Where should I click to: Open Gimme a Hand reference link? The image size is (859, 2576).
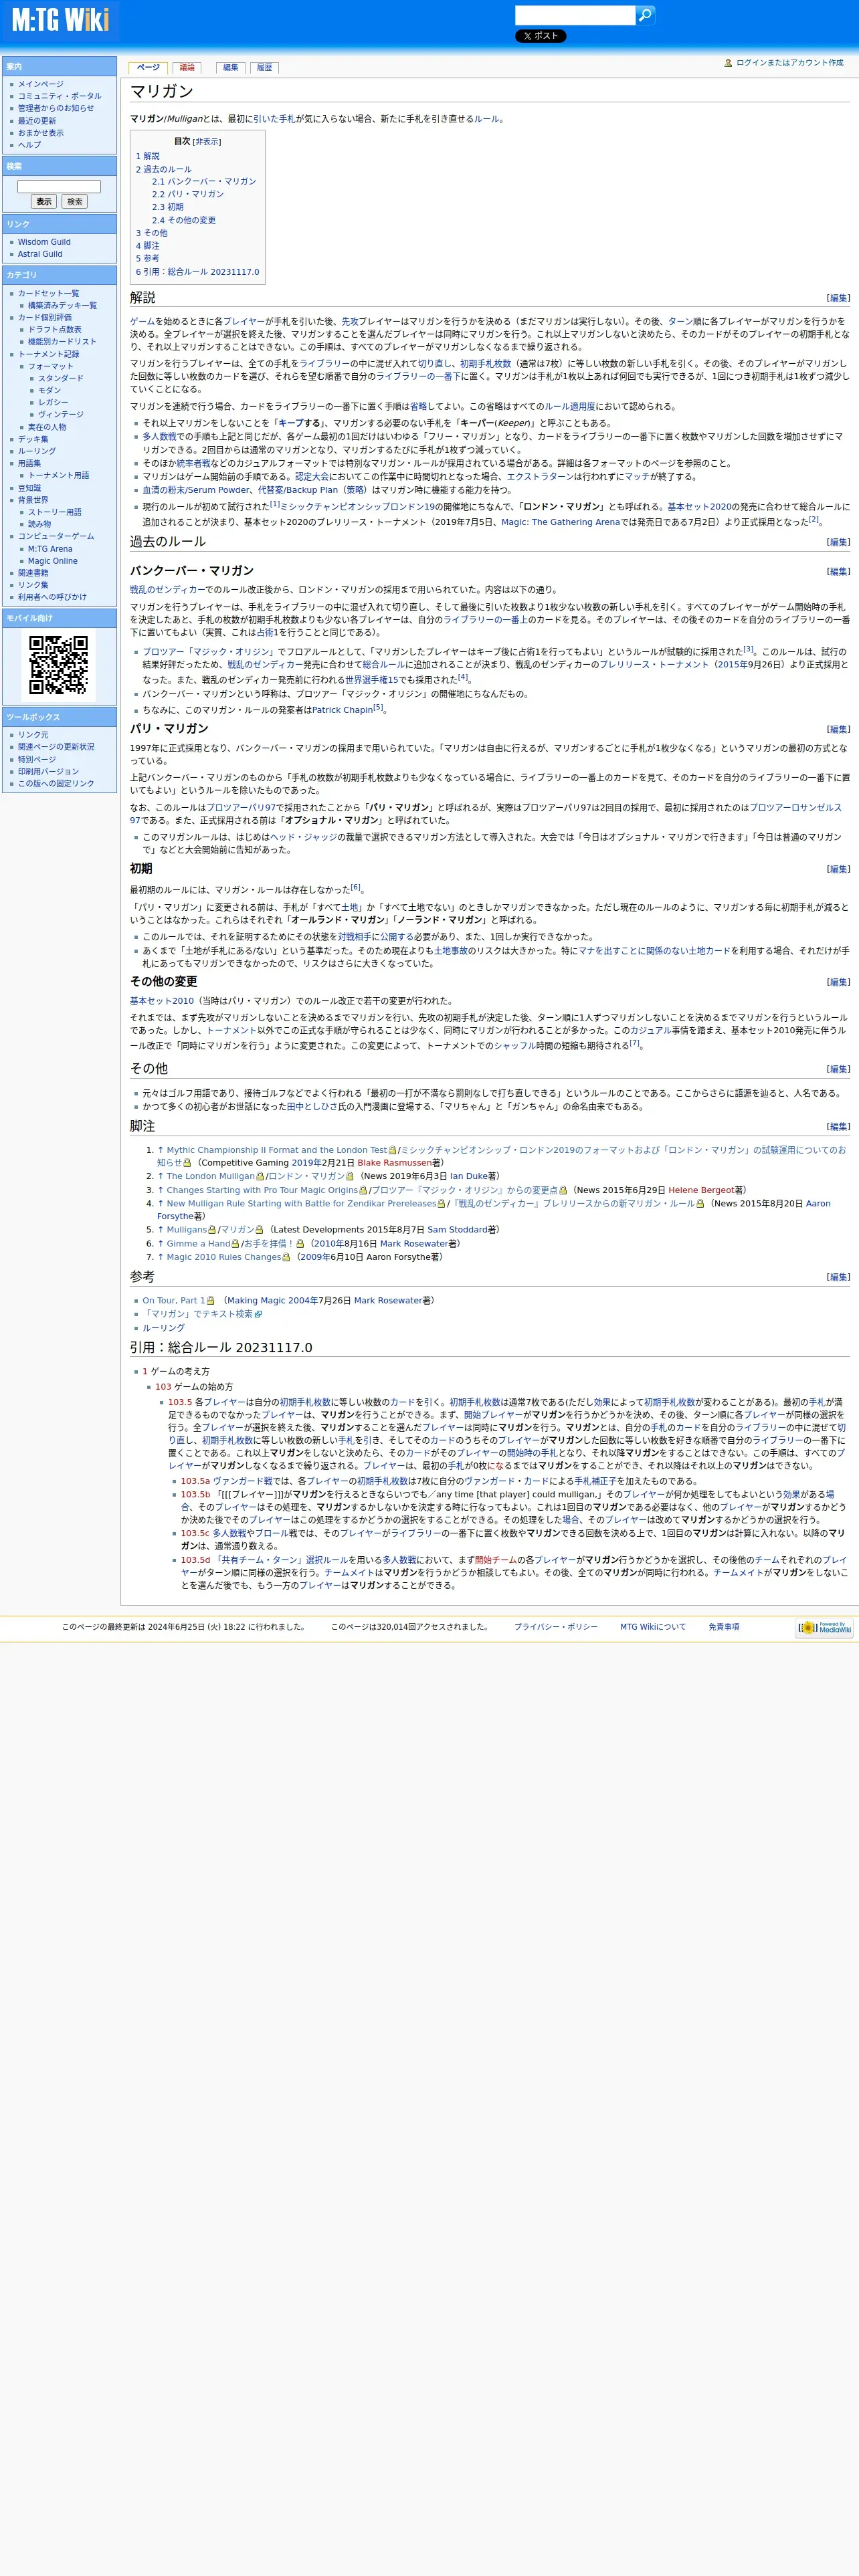pyautogui.click(x=199, y=1243)
